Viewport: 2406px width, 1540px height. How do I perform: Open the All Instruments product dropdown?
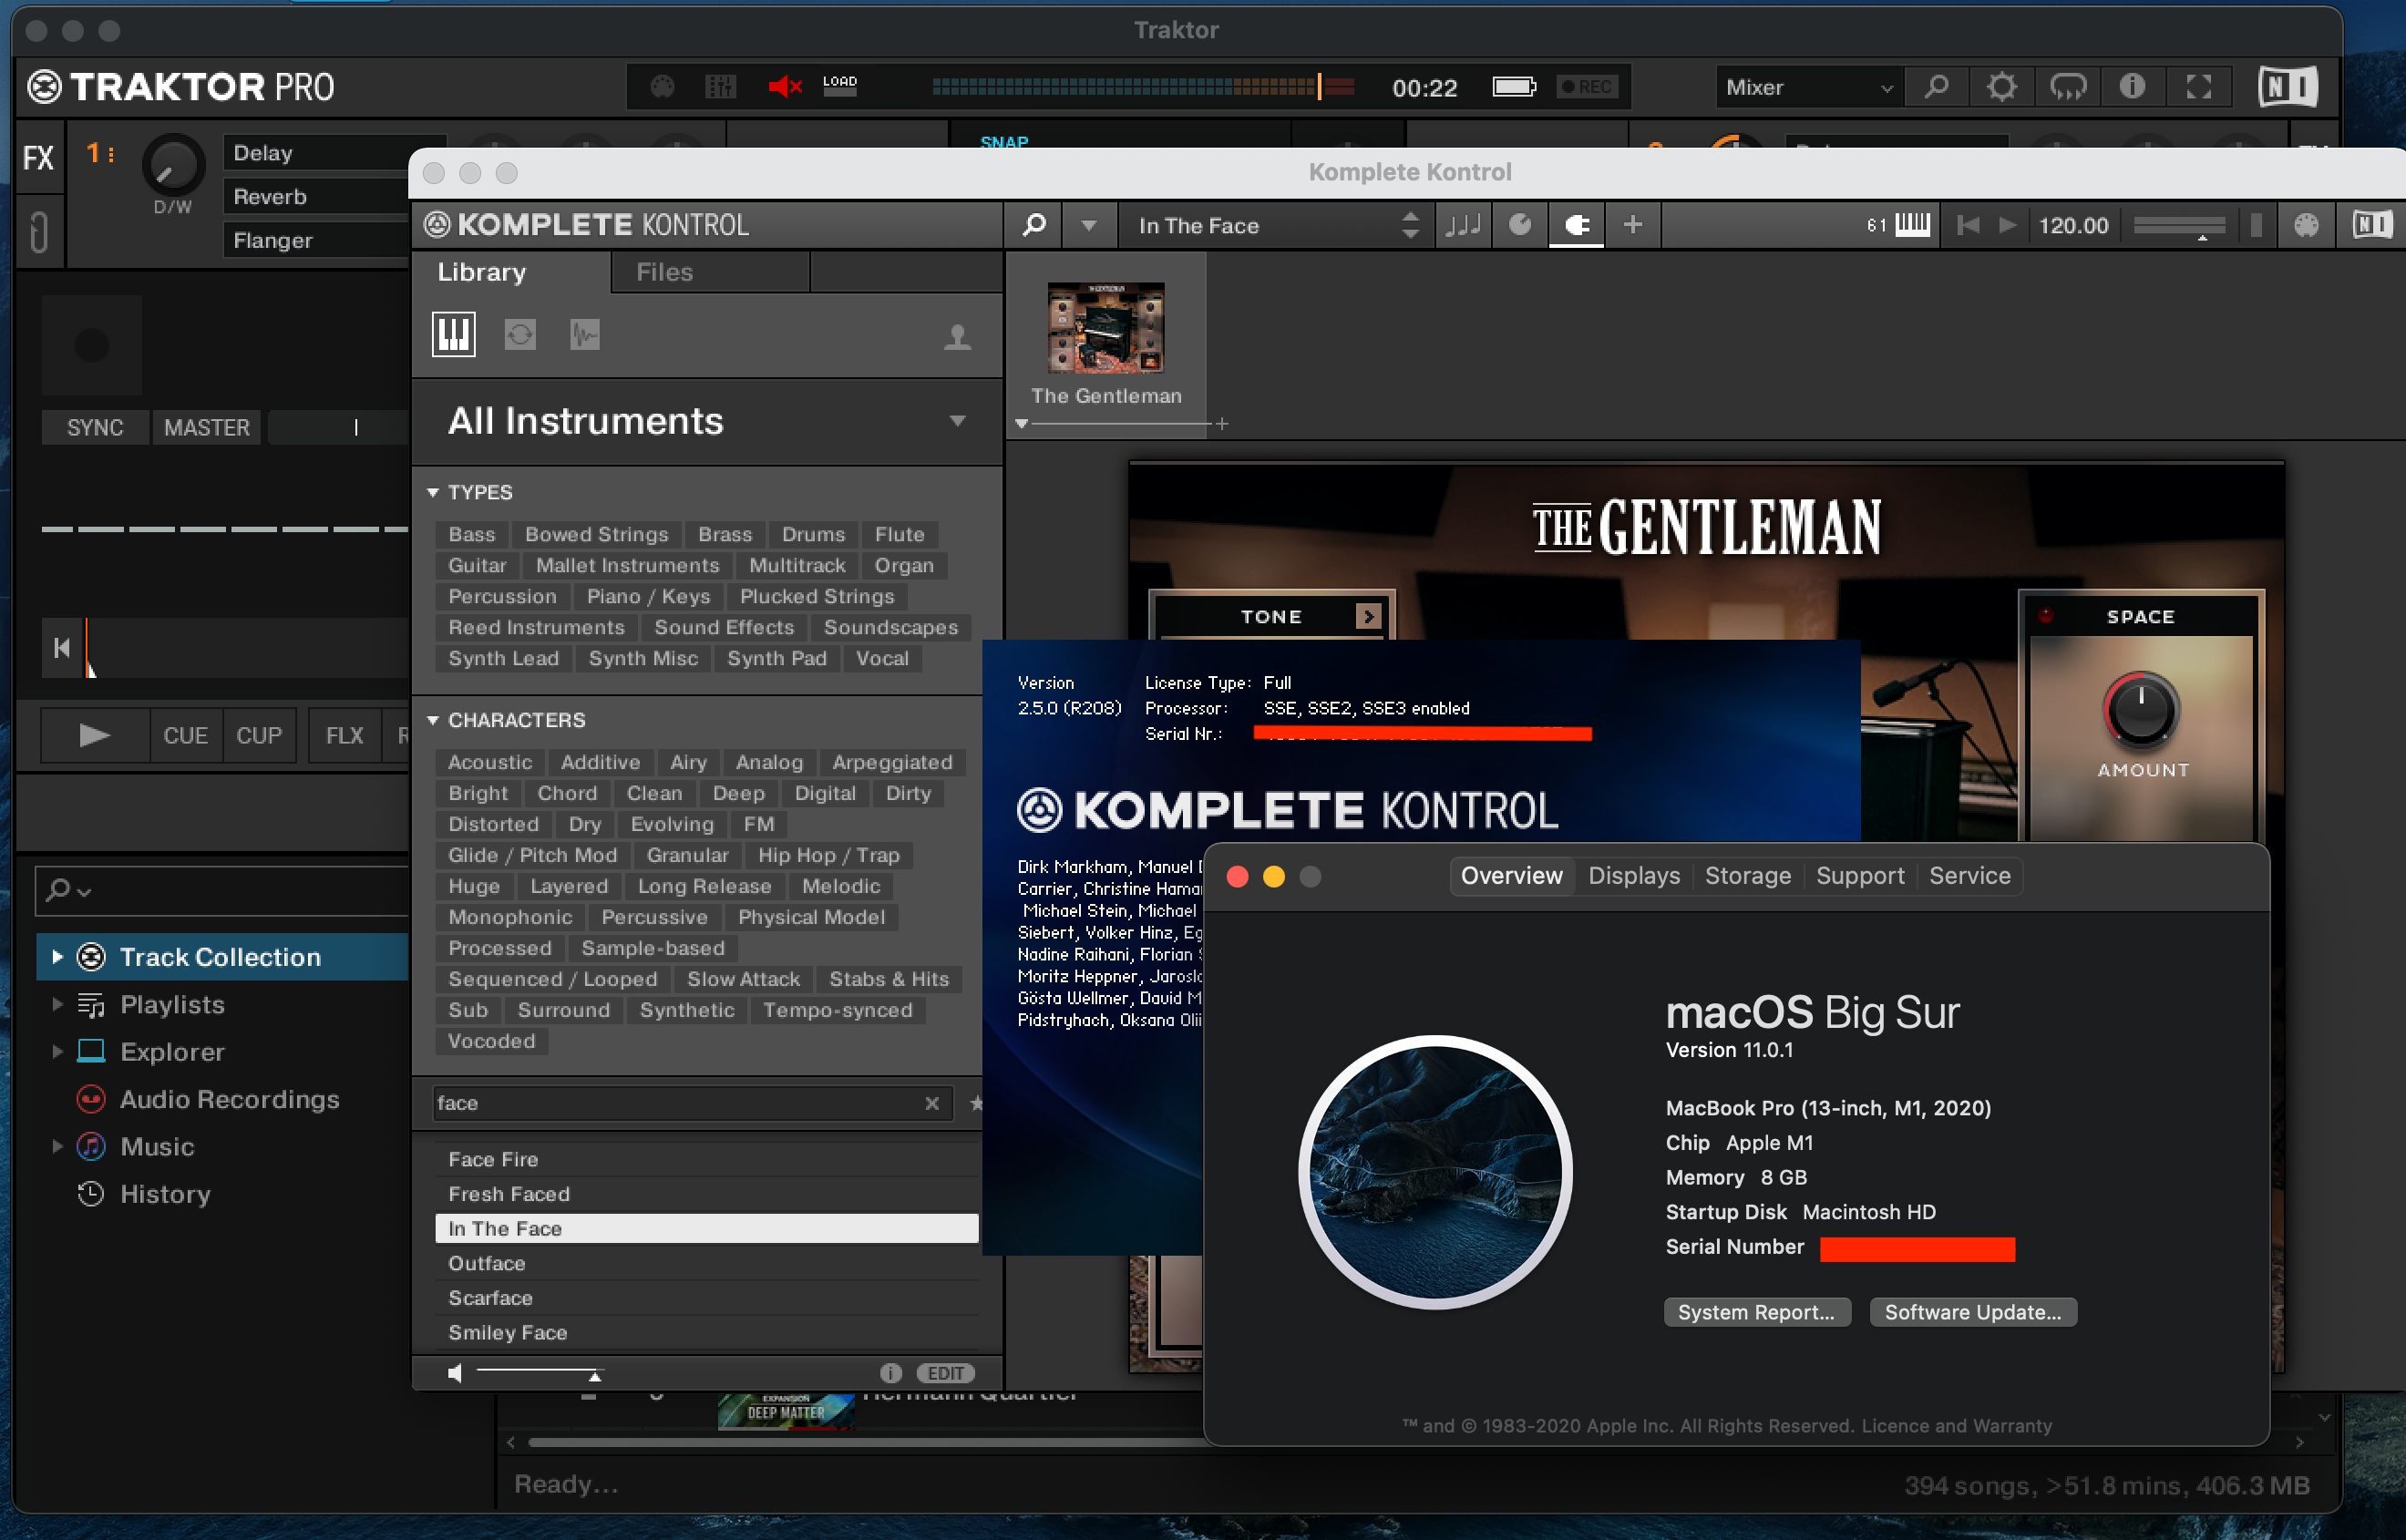[707, 421]
